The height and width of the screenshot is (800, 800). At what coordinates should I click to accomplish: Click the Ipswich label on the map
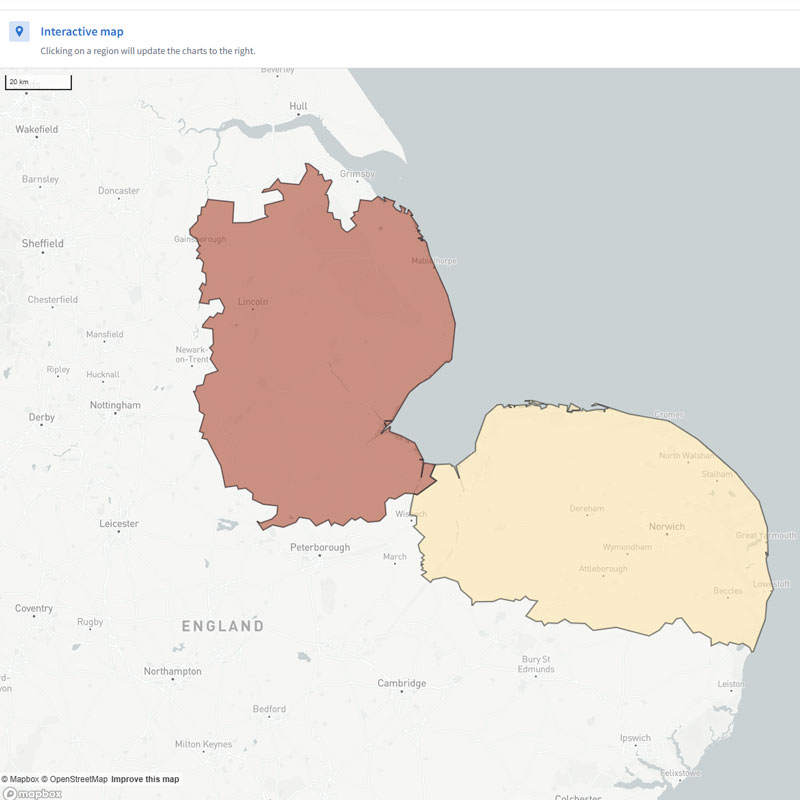tap(635, 738)
